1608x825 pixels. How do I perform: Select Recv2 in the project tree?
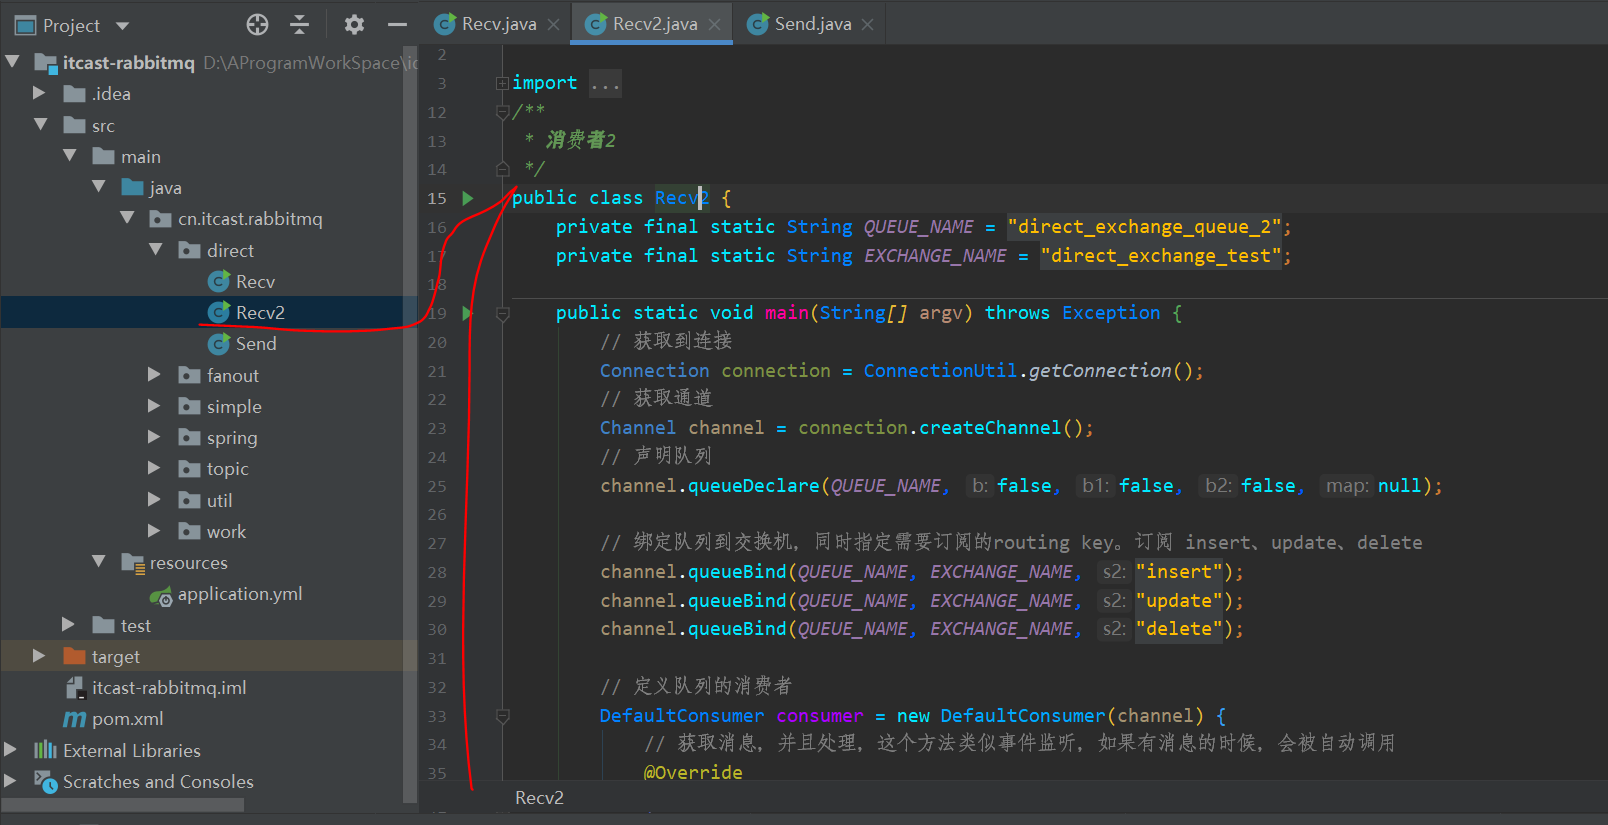click(260, 313)
